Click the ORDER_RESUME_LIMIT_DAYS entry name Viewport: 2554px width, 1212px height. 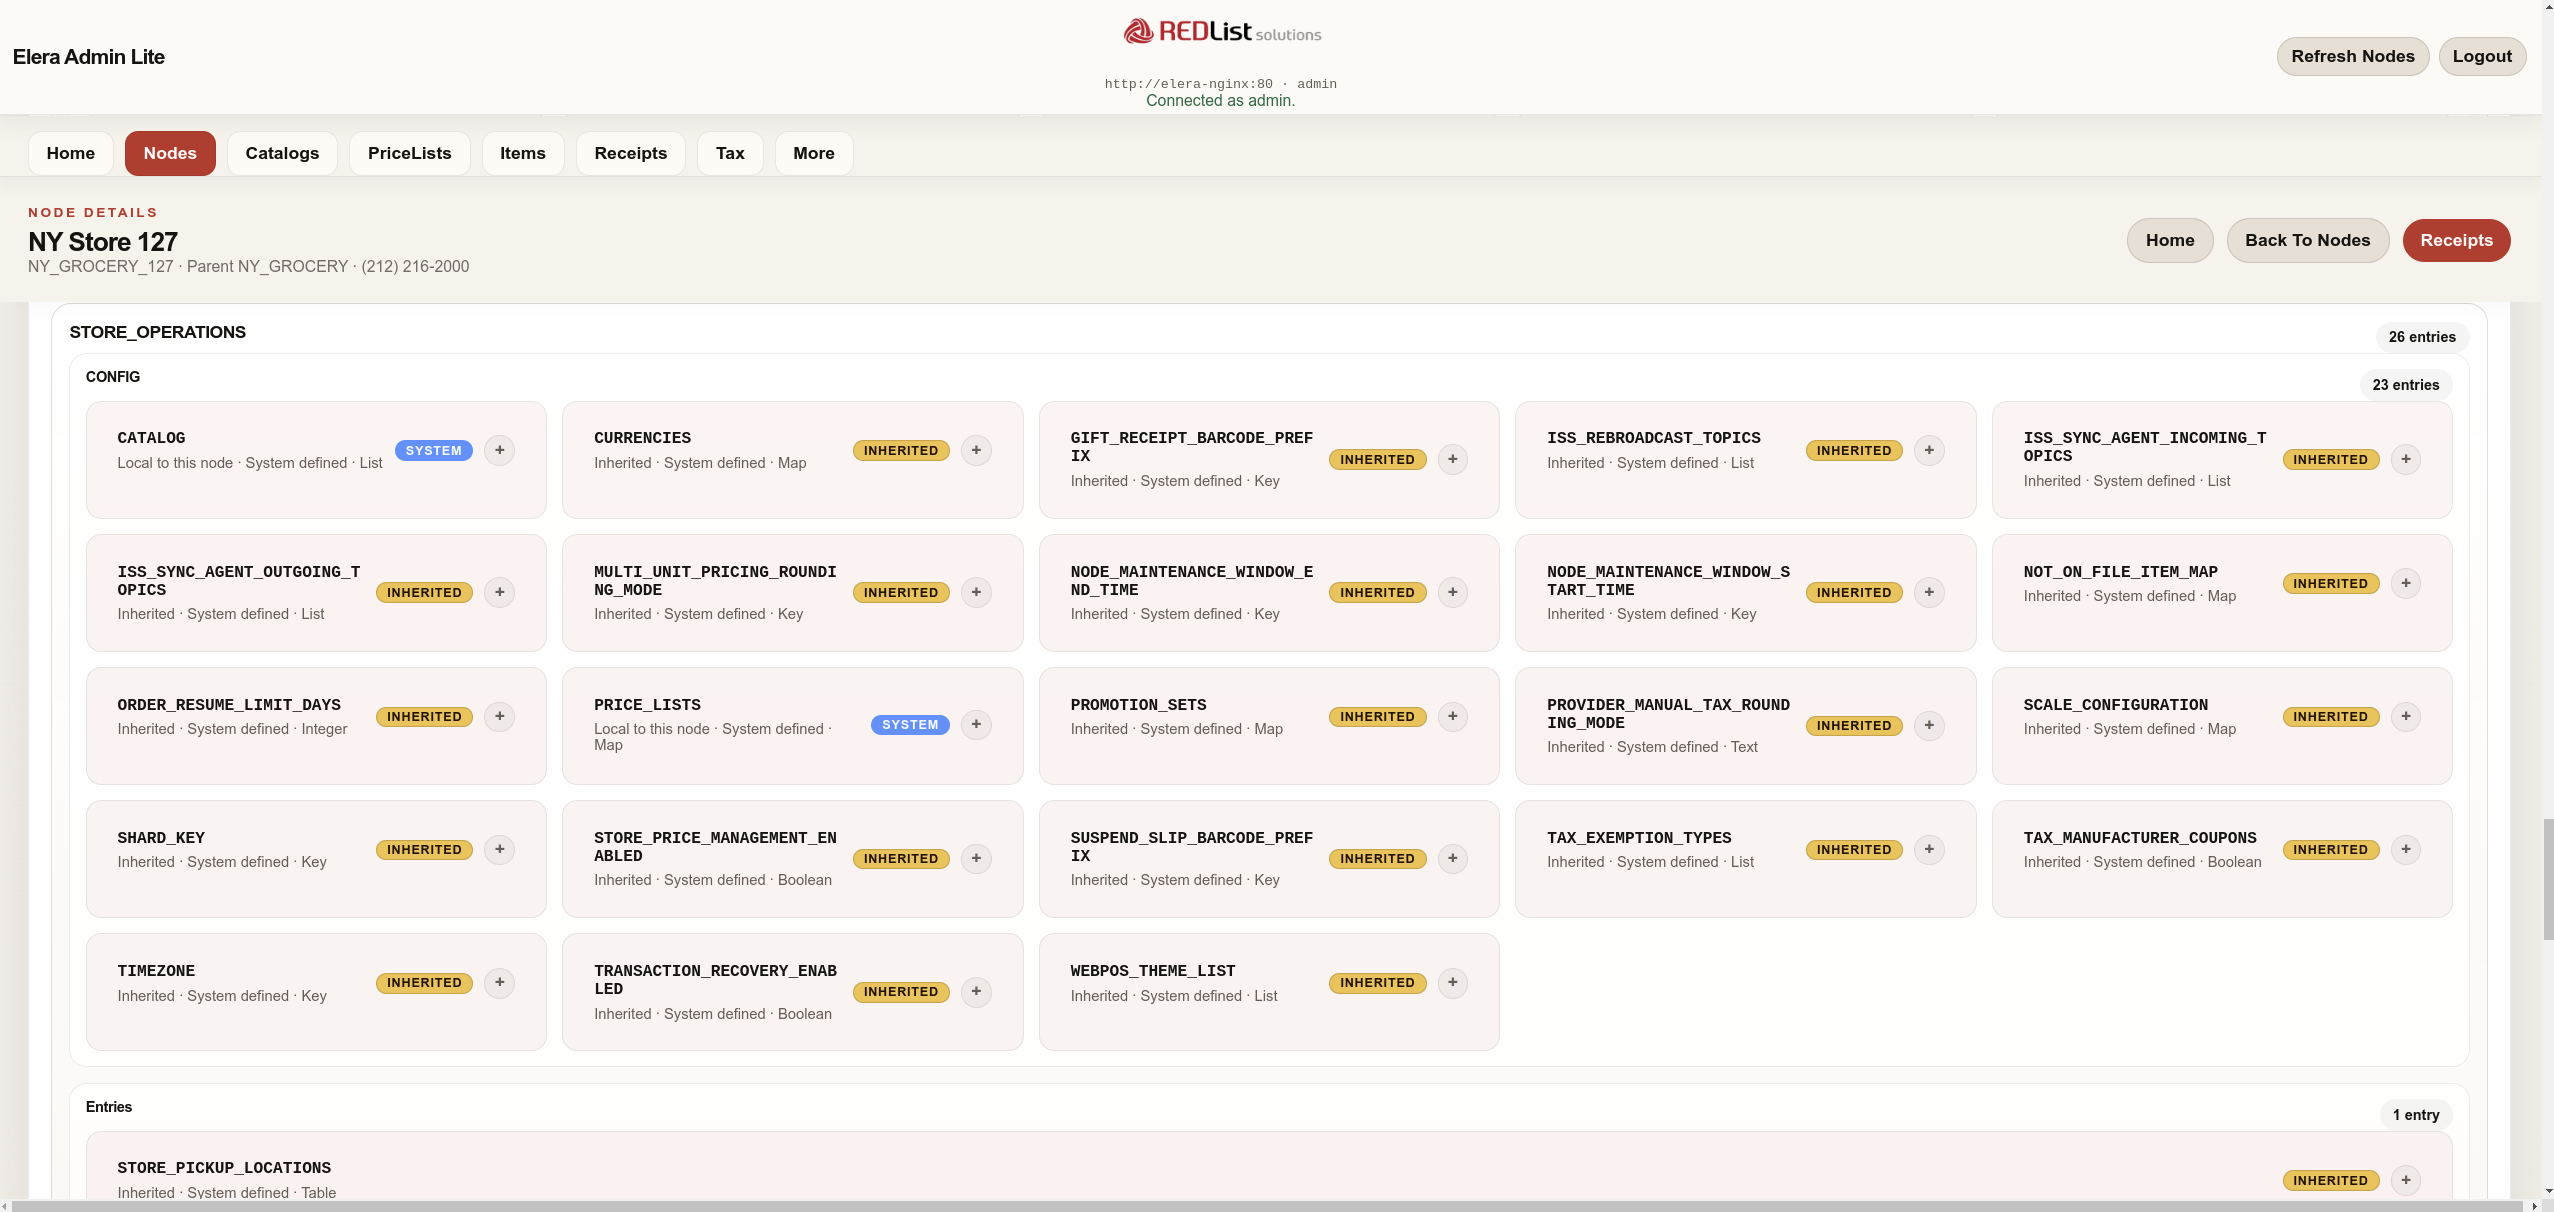tap(229, 705)
